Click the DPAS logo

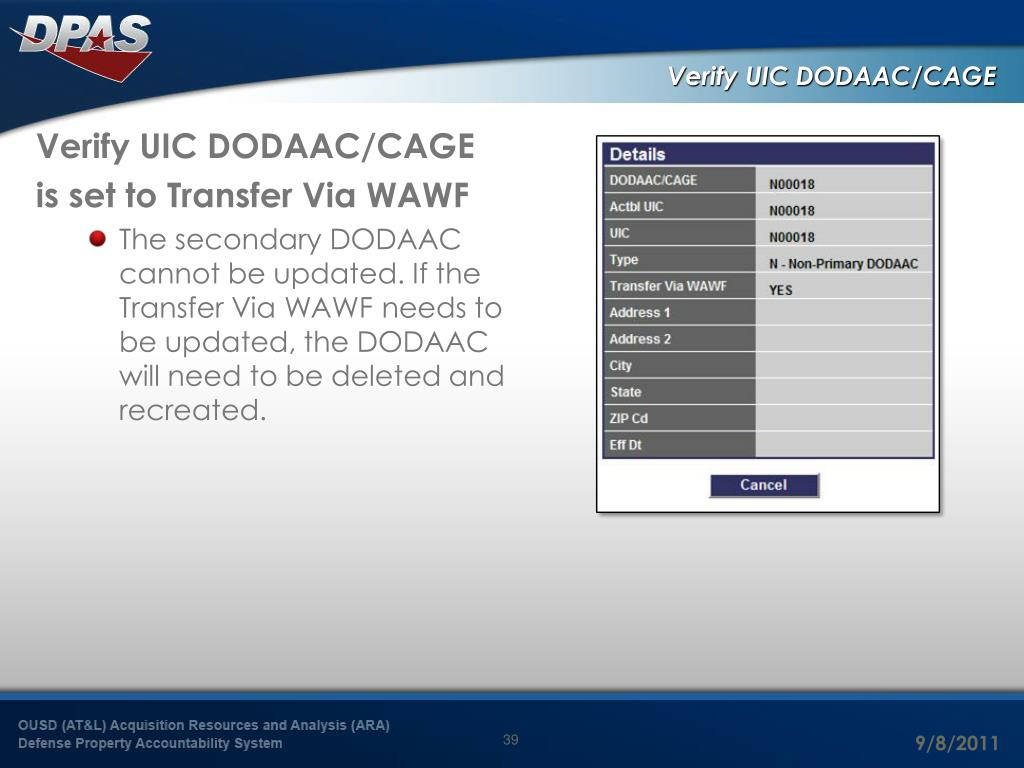point(81,48)
